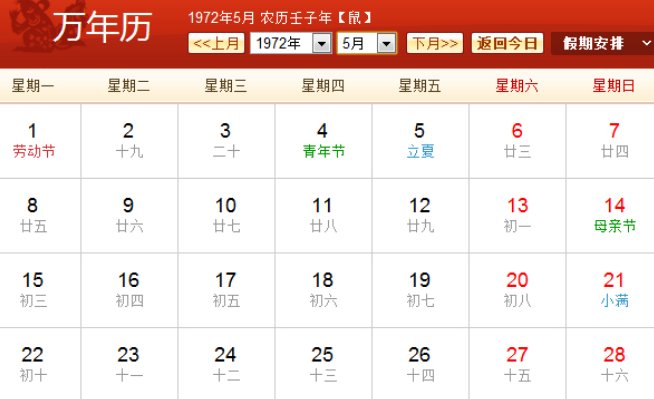Open the 假期安排 holiday schedule dropdown
The width and height of the screenshot is (654, 399).
[602, 43]
